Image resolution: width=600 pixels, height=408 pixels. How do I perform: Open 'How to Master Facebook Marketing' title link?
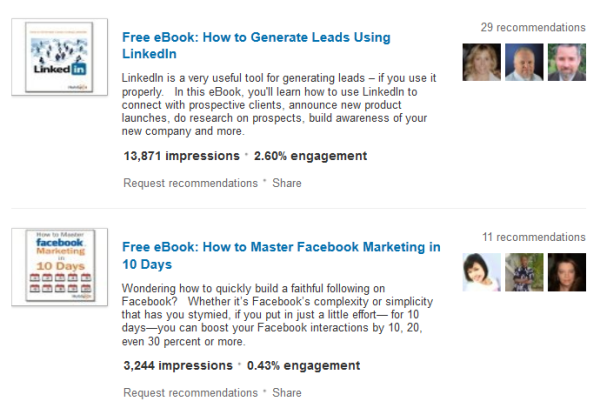280,256
